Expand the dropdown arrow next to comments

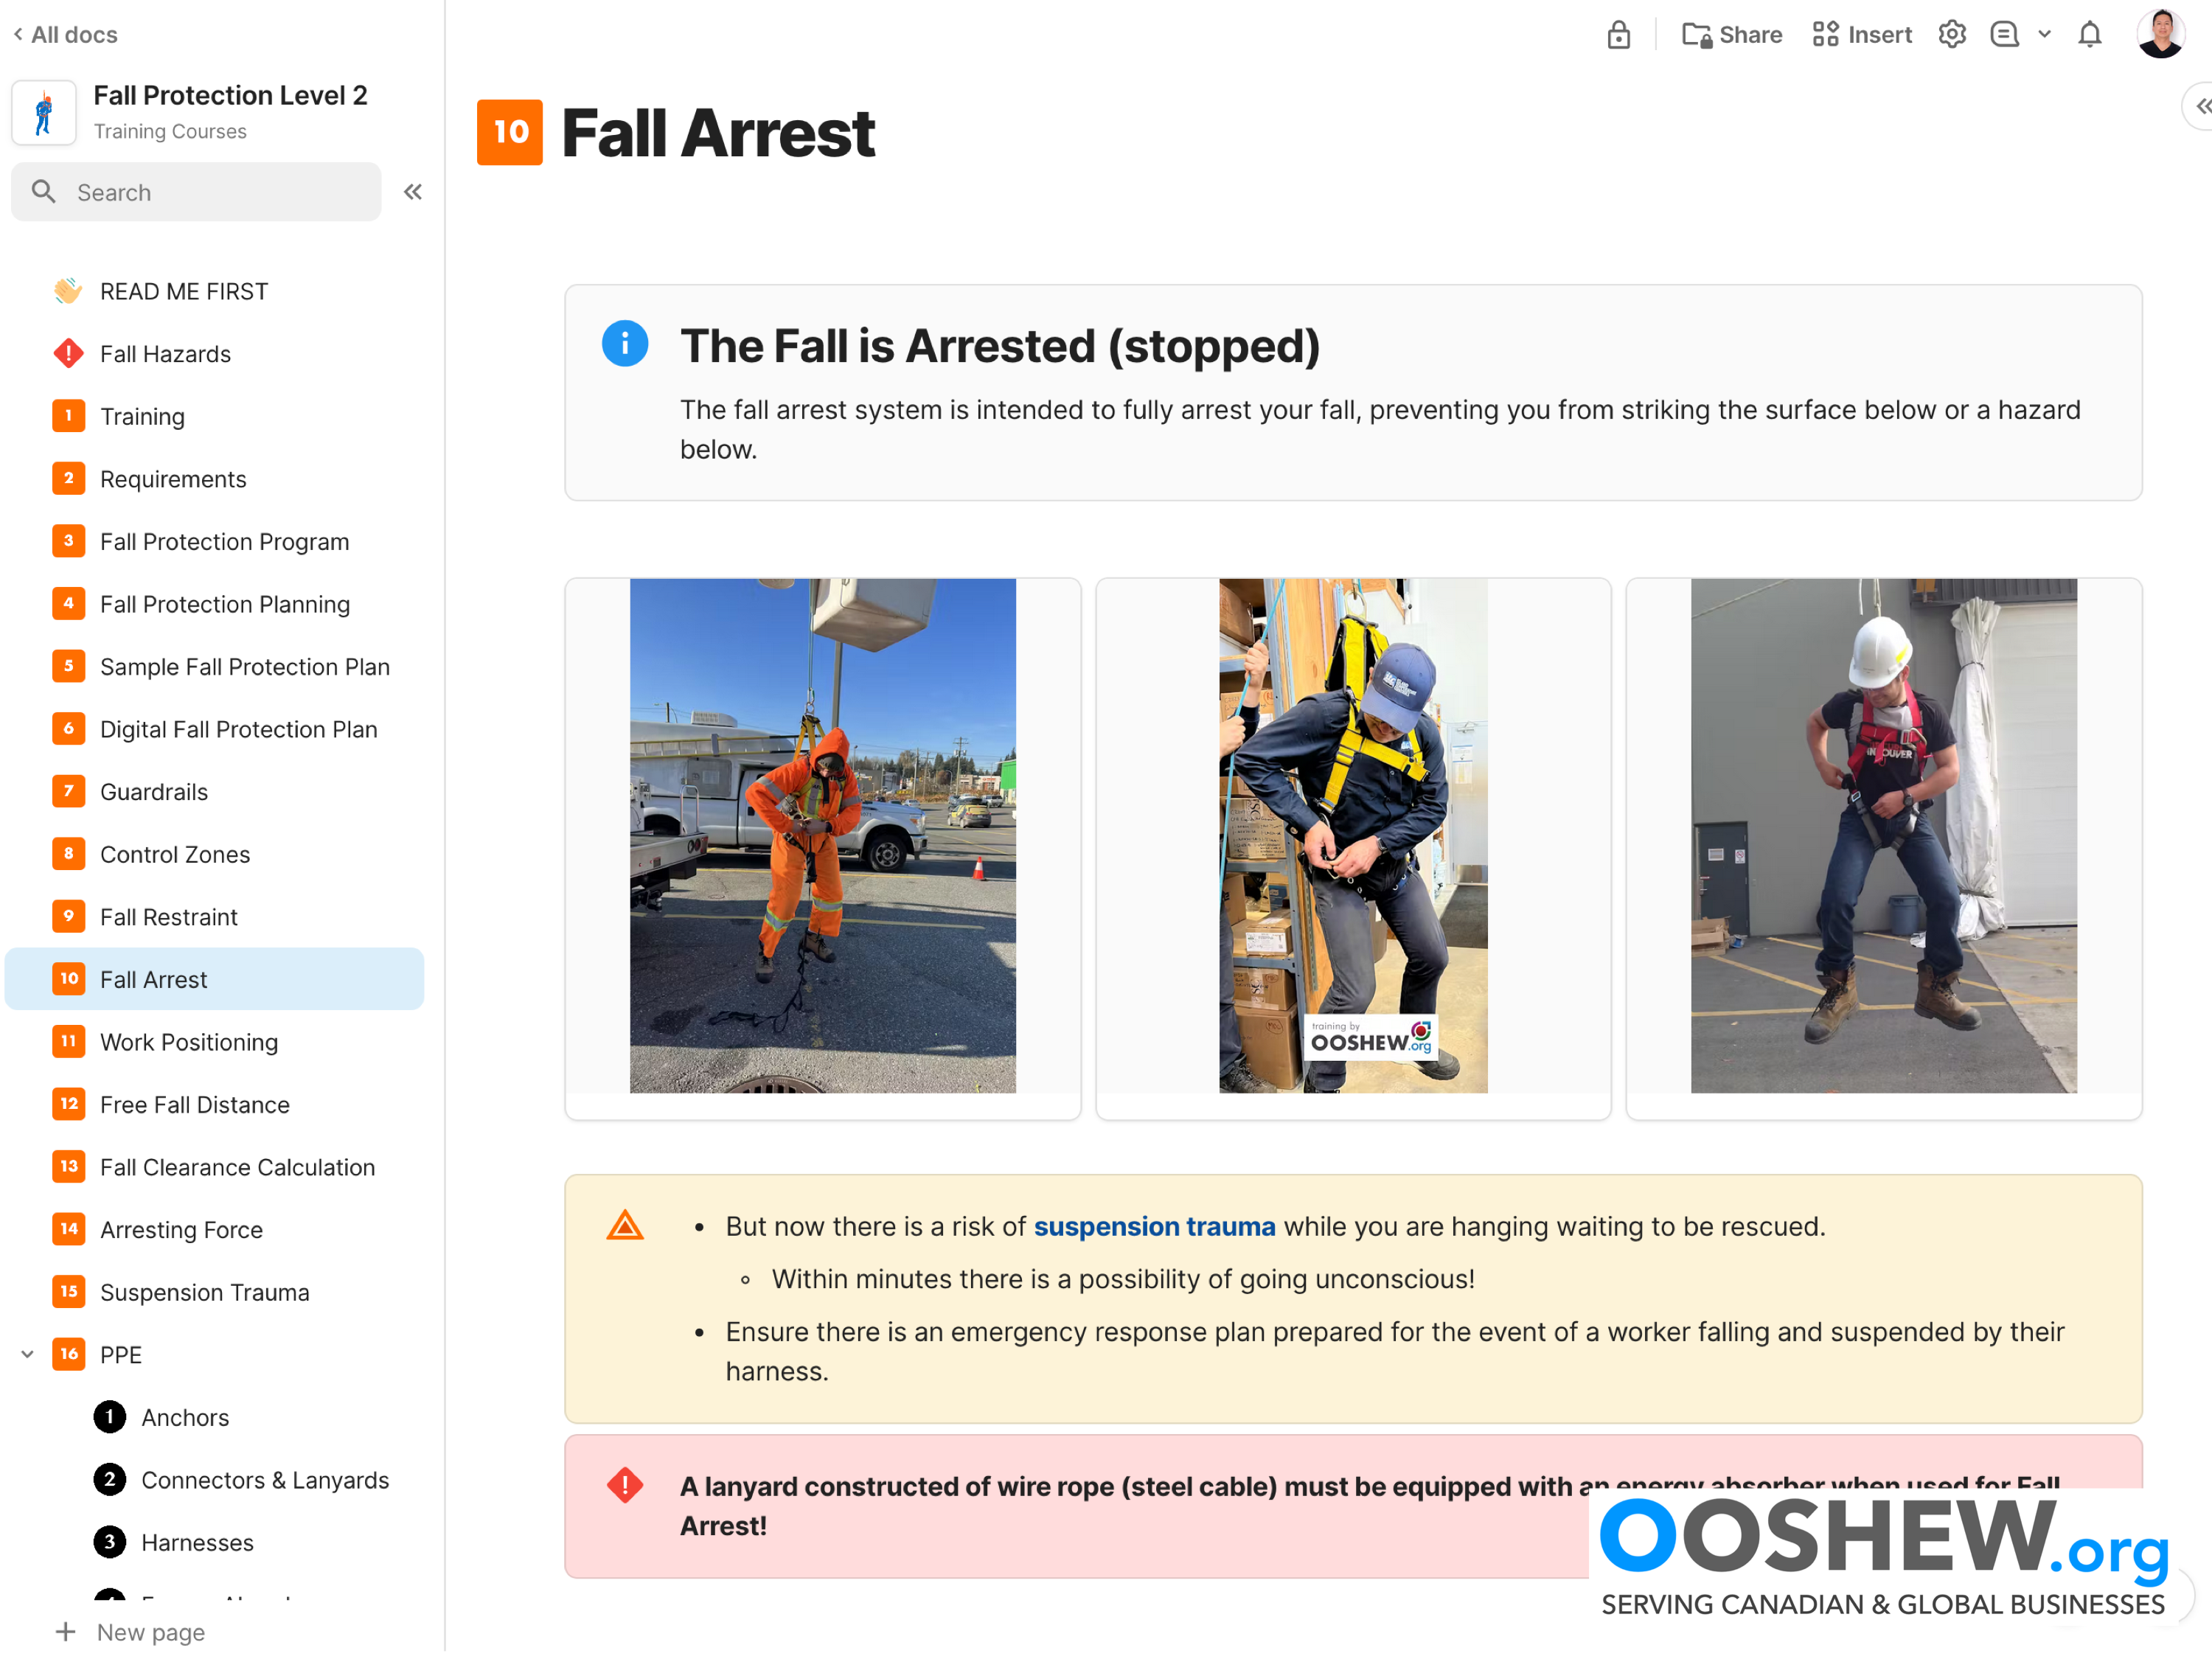coord(2045,35)
